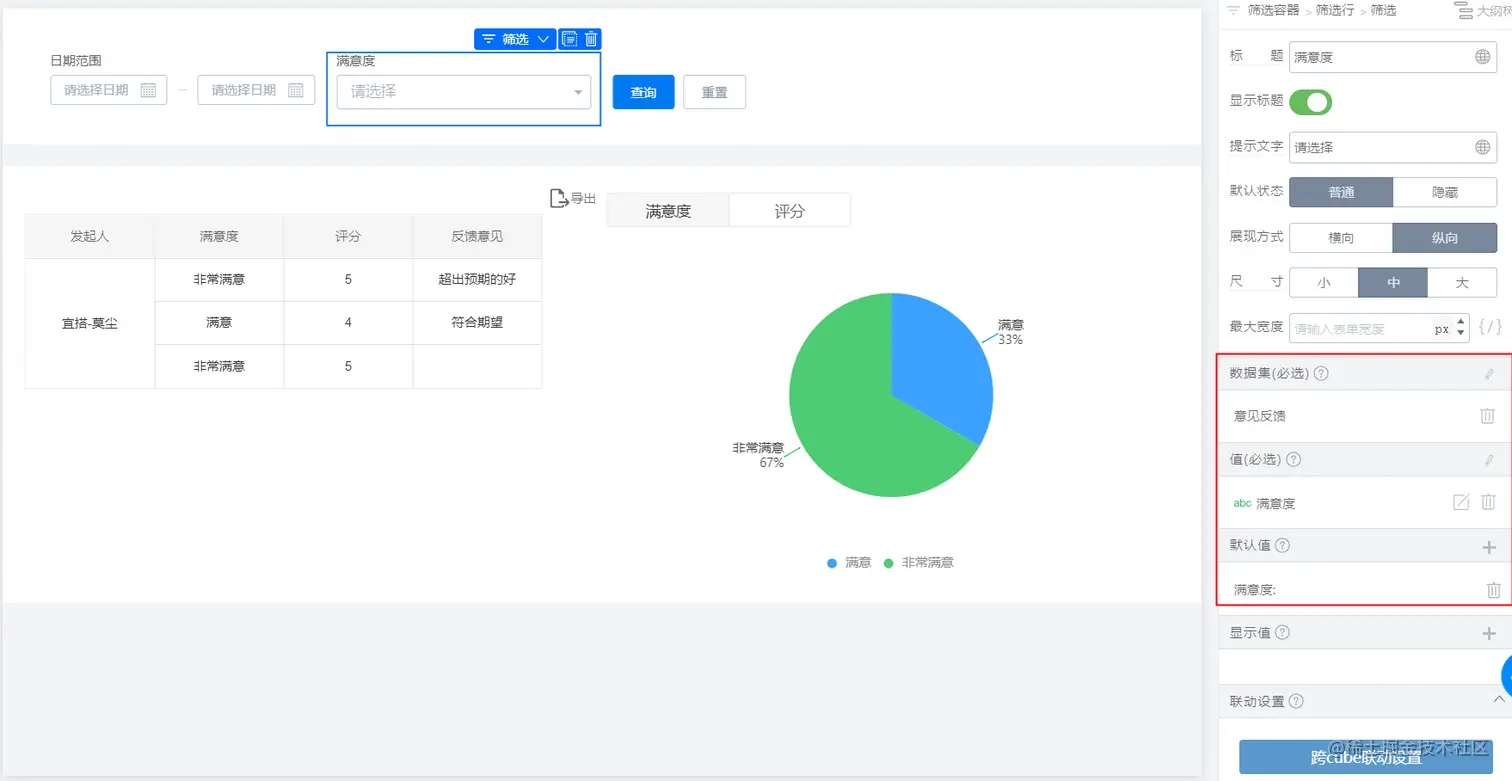This screenshot has height=781, width=1512.
Task: Click the export file icon
Action: (x=559, y=198)
